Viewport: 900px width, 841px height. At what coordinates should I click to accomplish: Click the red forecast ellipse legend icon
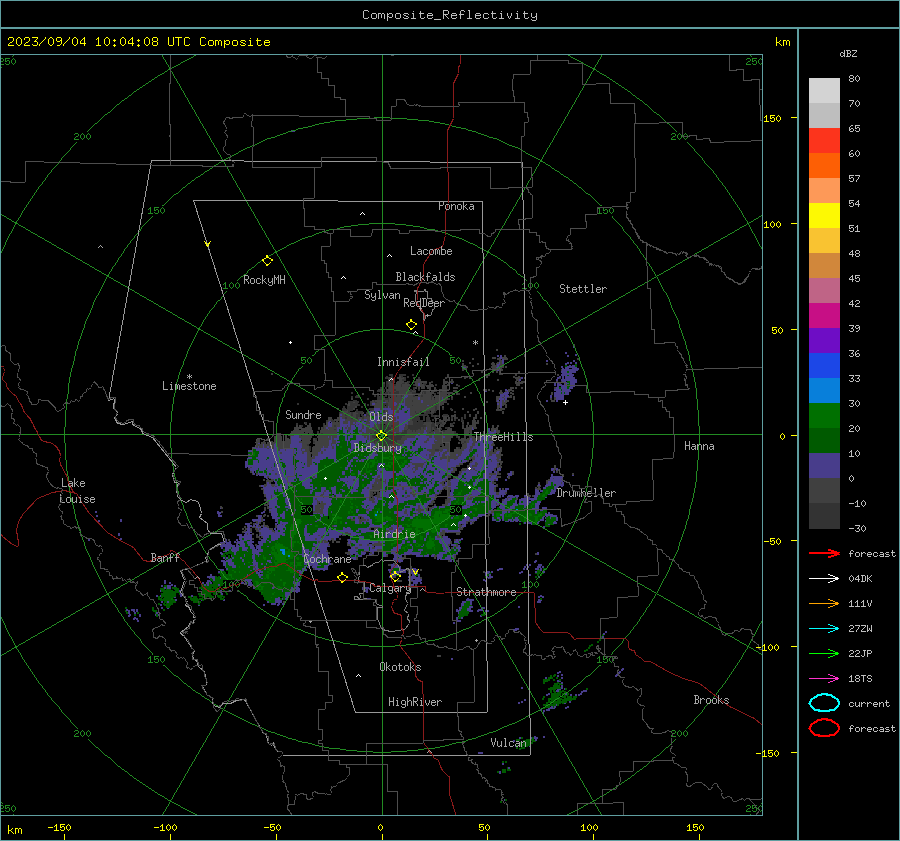pyautogui.click(x=824, y=728)
